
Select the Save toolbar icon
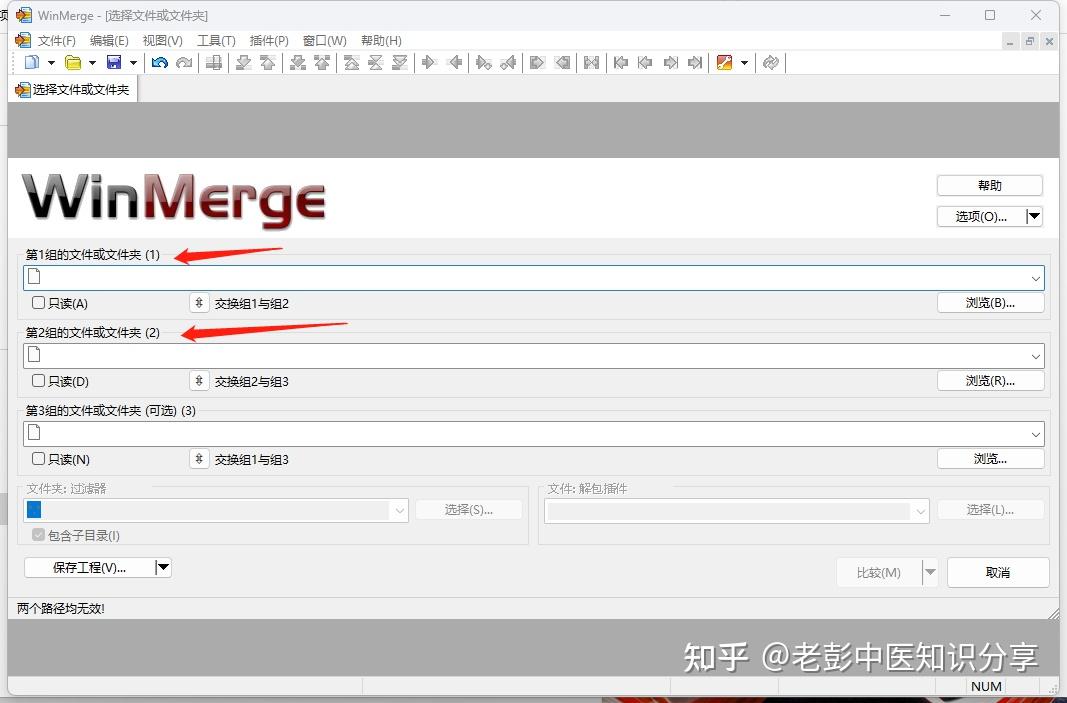pyautogui.click(x=114, y=62)
